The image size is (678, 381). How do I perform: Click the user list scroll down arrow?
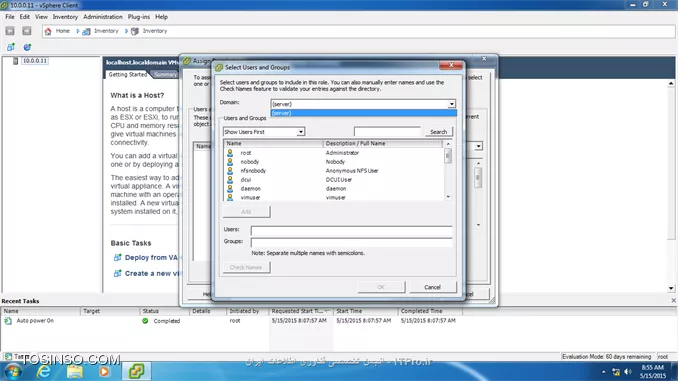448,197
